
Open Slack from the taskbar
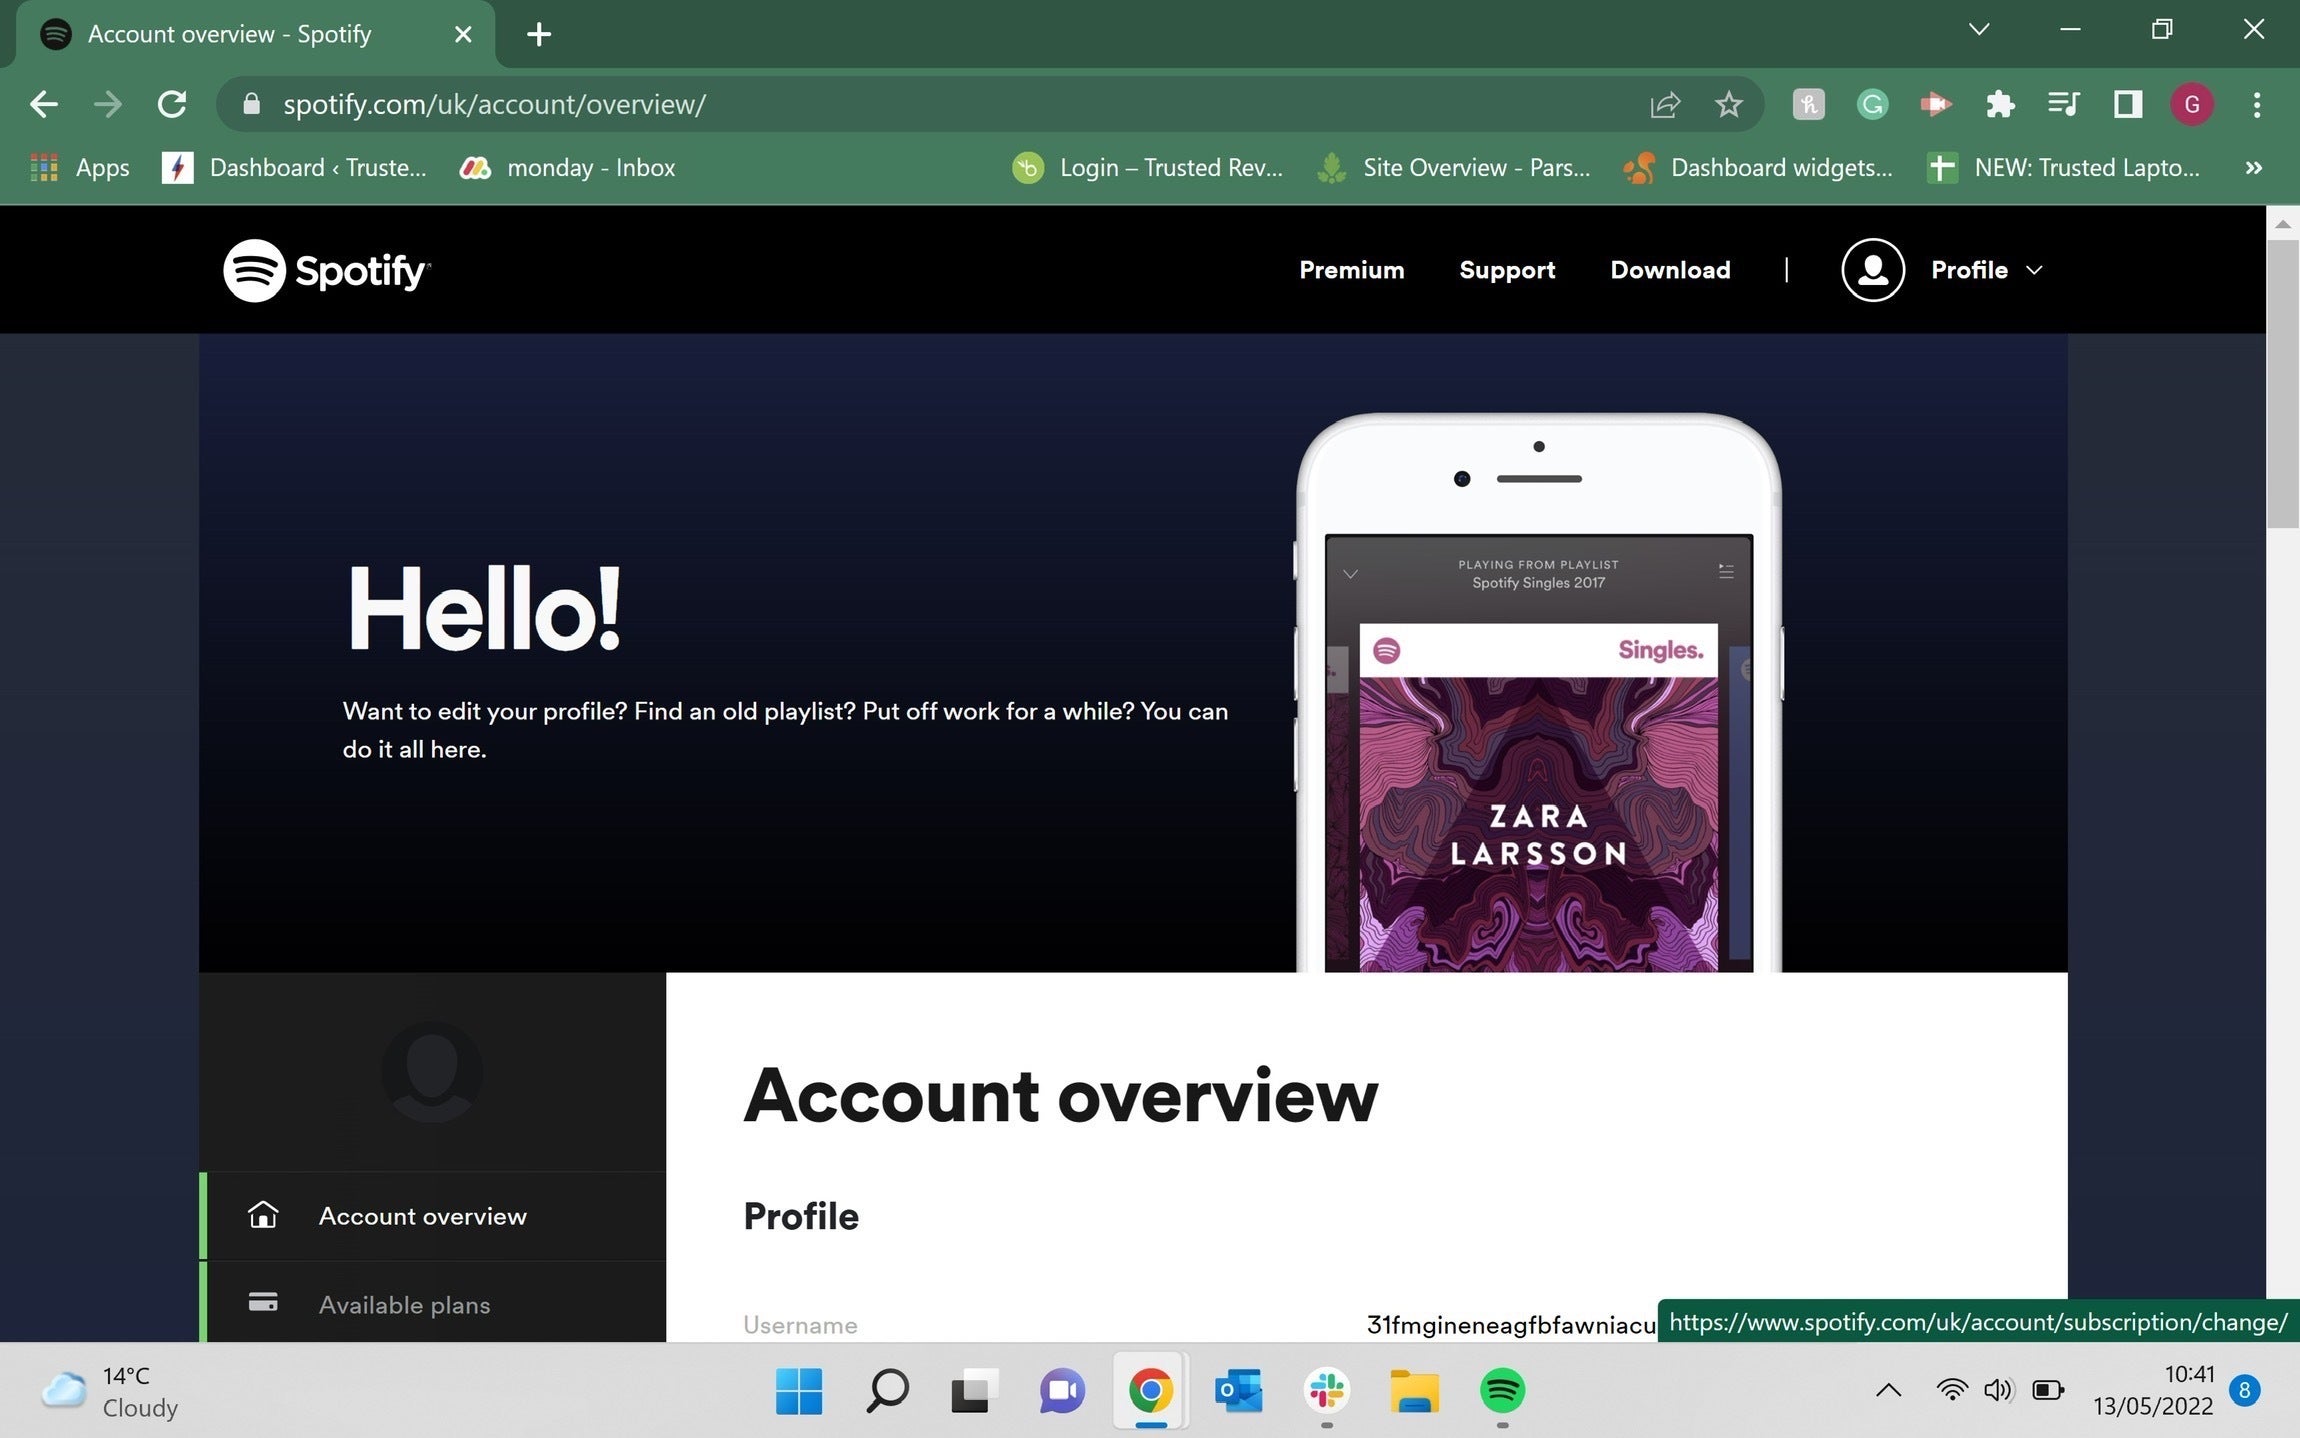point(1326,1391)
